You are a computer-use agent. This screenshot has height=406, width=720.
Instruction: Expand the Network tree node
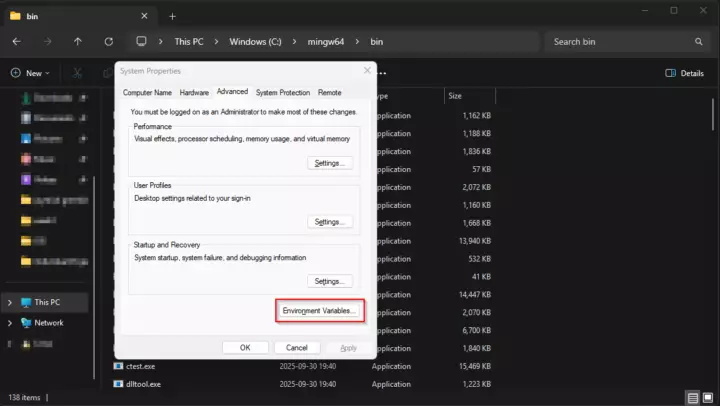pyautogui.click(x=10, y=323)
